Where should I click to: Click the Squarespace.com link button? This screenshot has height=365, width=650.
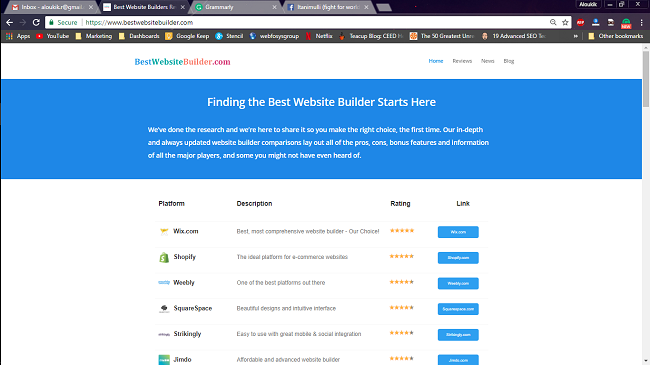pos(458,309)
